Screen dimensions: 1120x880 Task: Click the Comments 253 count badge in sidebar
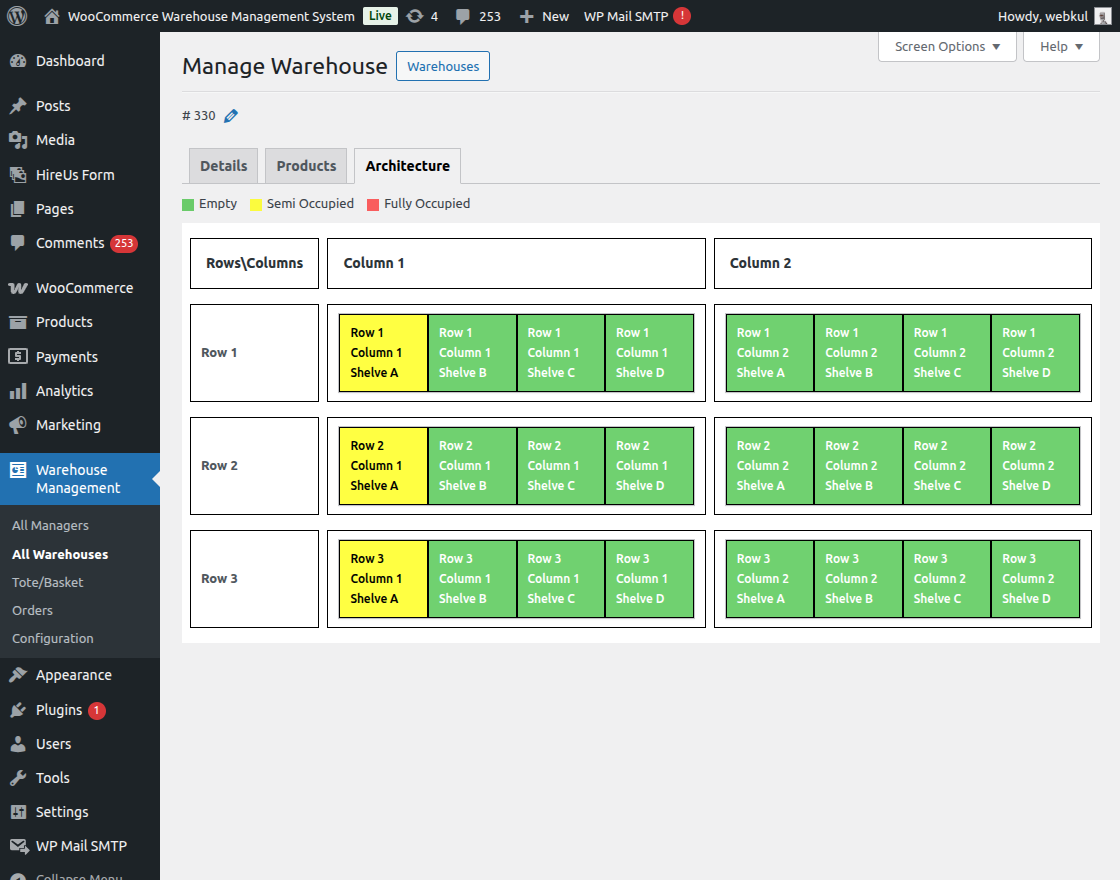coord(124,244)
